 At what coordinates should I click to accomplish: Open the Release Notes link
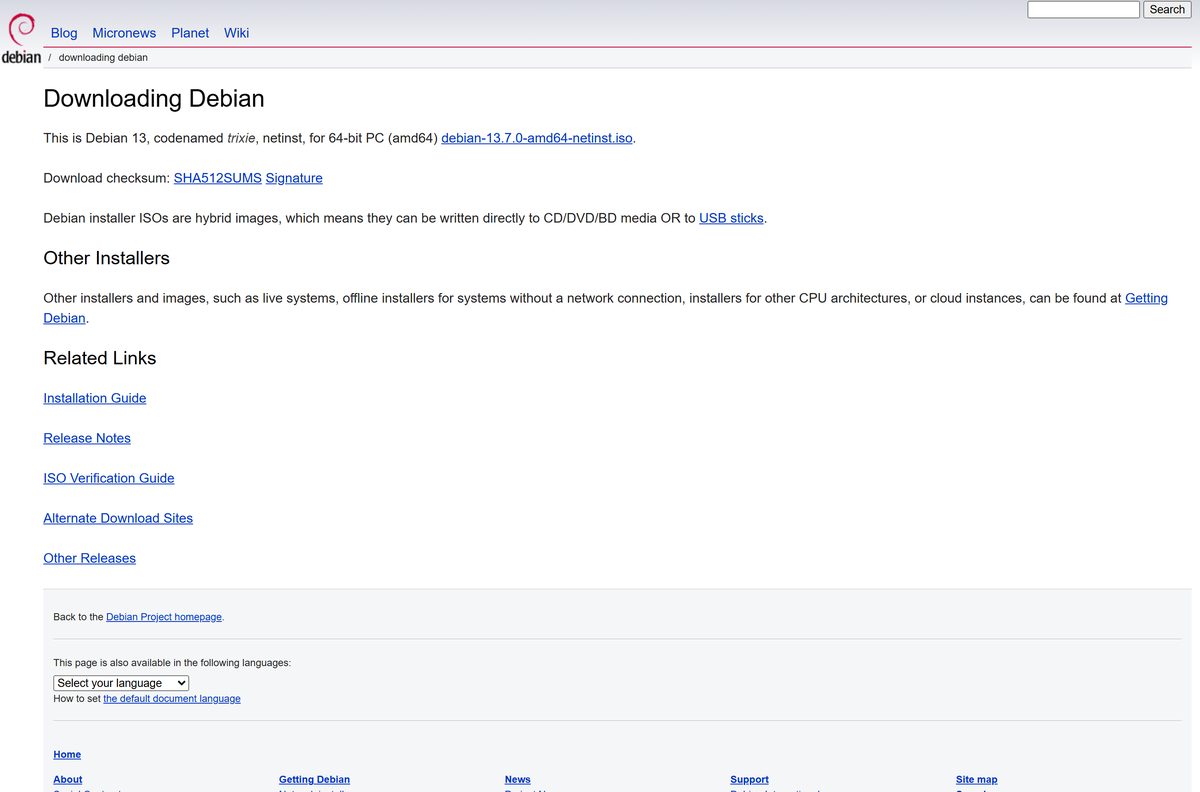[x=87, y=438]
